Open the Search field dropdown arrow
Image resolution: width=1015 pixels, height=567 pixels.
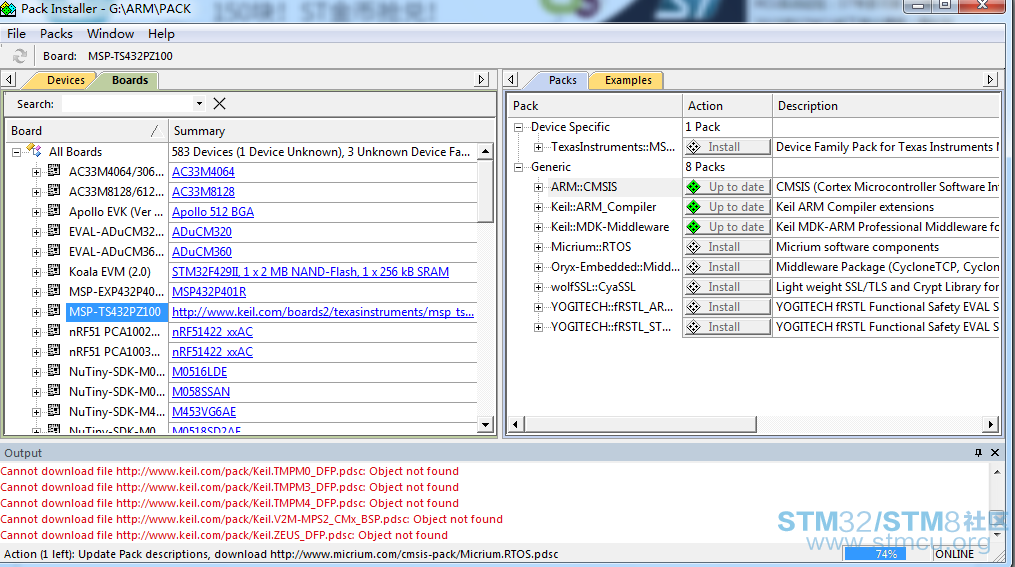199,104
